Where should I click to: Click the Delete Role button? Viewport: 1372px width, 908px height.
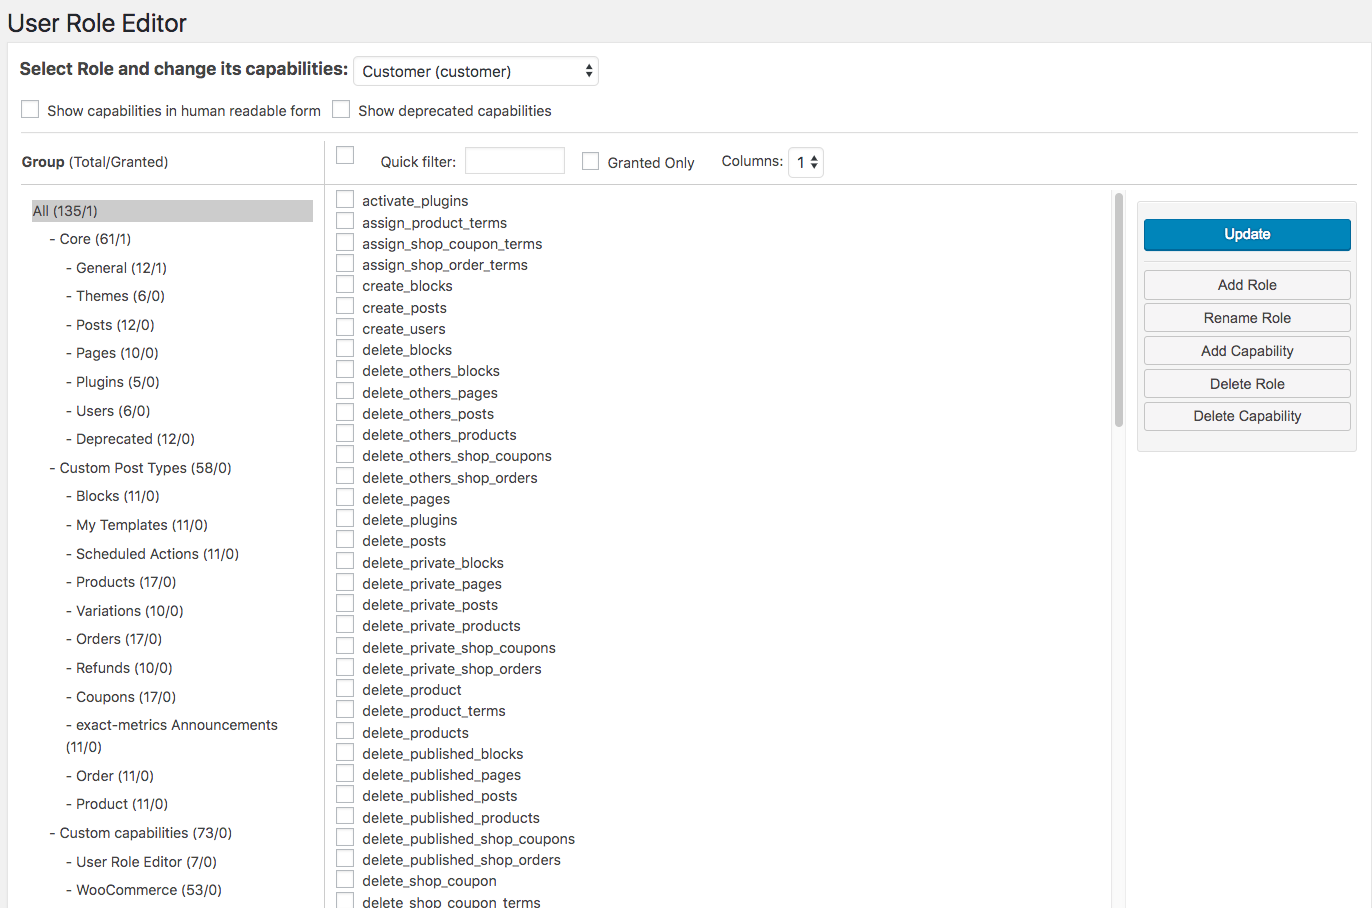pyautogui.click(x=1247, y=384)
